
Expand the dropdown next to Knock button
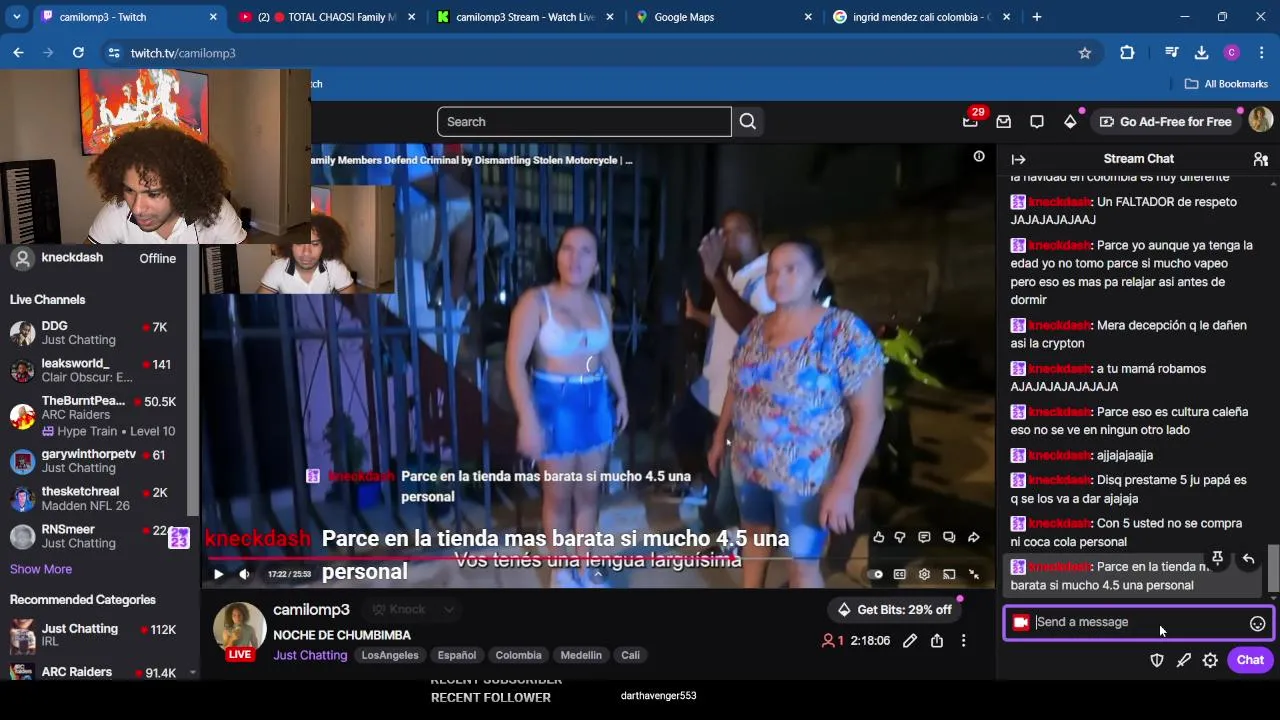449,609
